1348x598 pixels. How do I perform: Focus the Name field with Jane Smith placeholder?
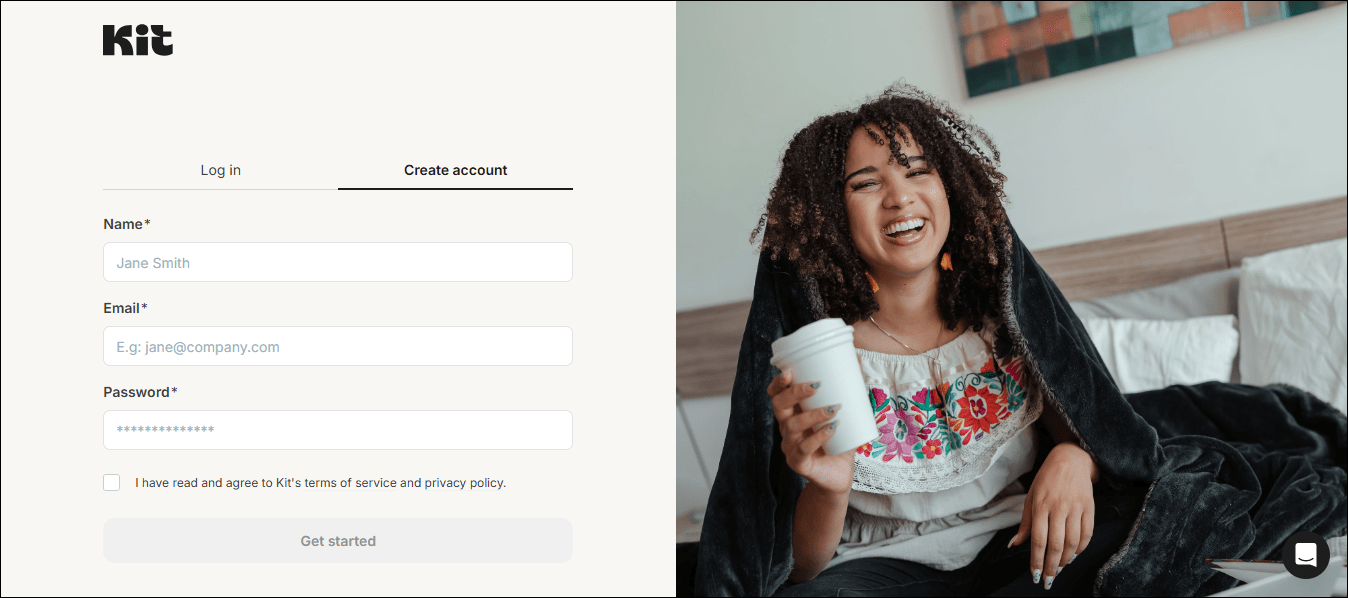click(338, 262)
